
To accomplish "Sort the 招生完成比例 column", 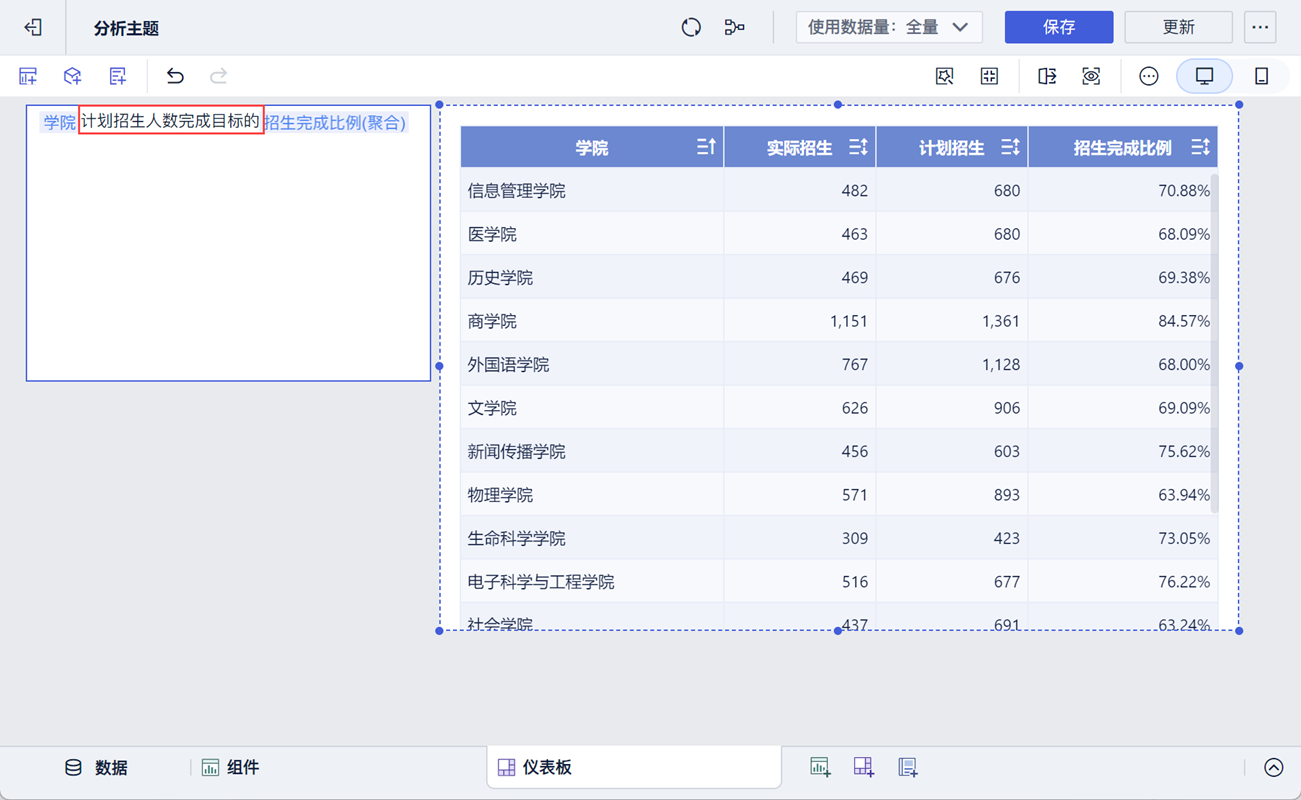I will click(1201, 148).
